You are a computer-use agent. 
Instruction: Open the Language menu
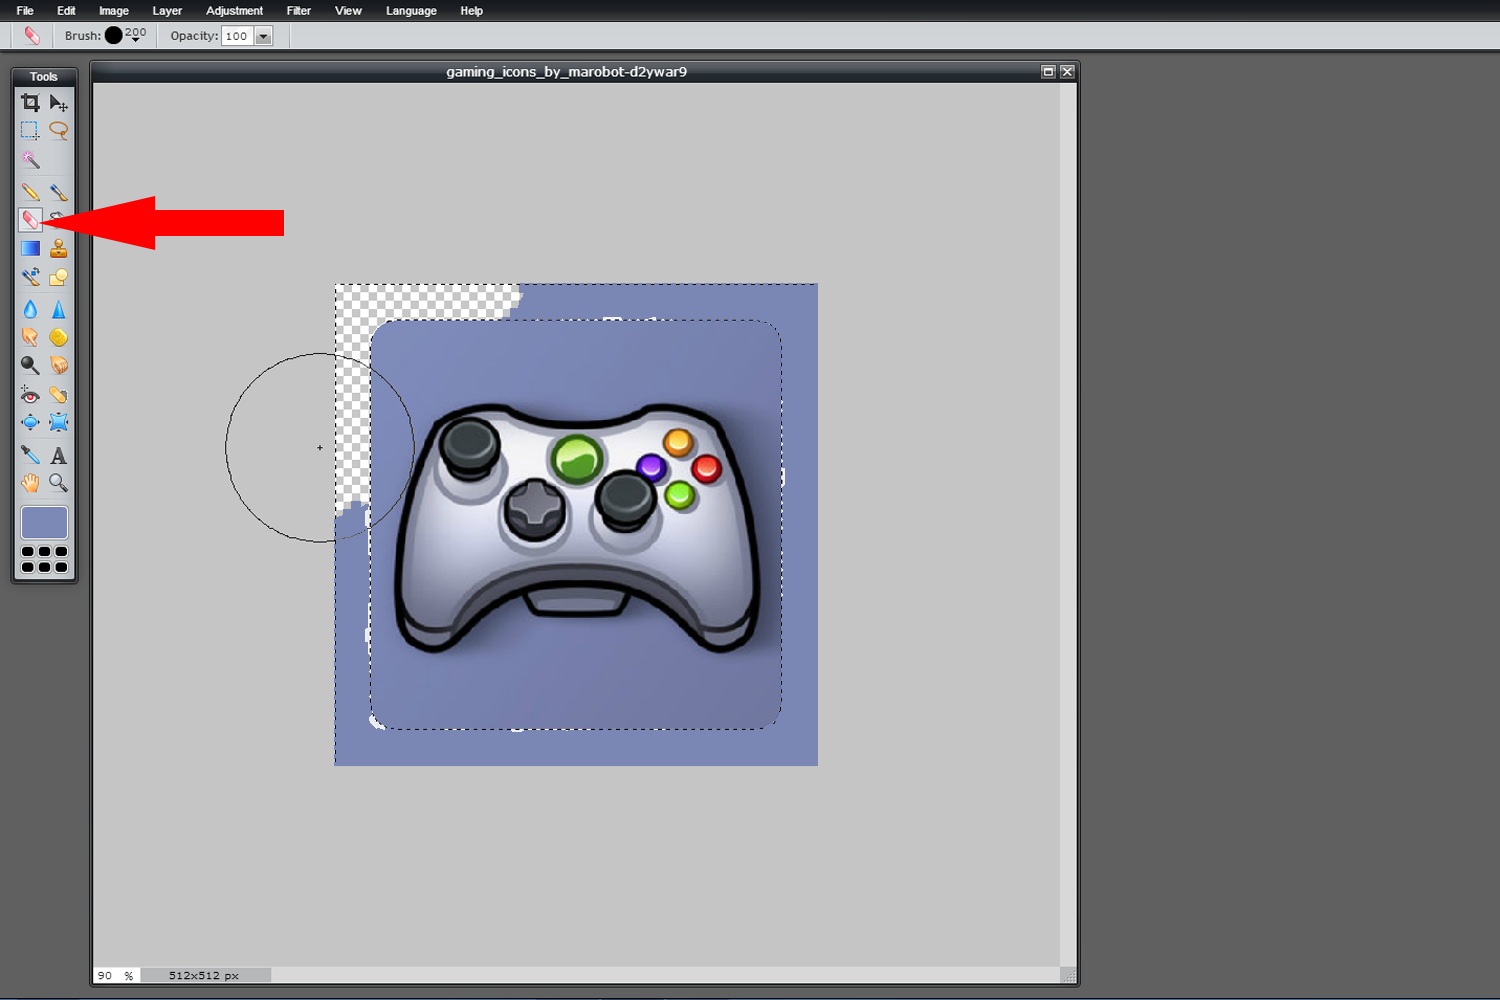pos(411,11)
